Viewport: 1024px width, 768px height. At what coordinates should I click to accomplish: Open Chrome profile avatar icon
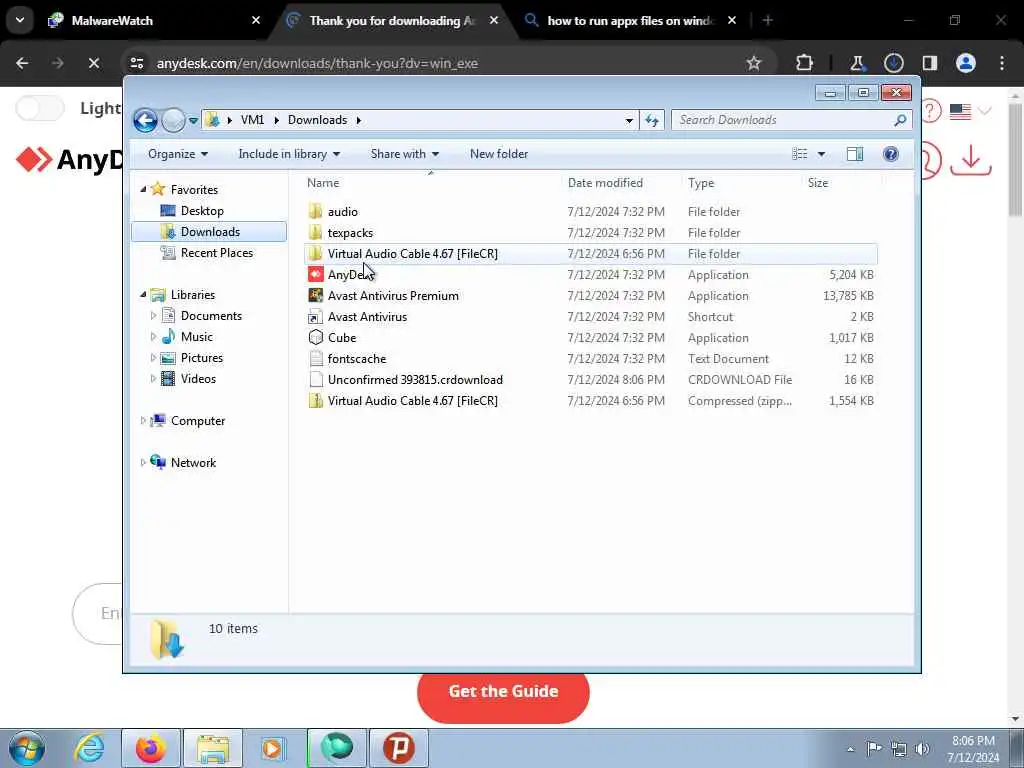click(966, 63)
